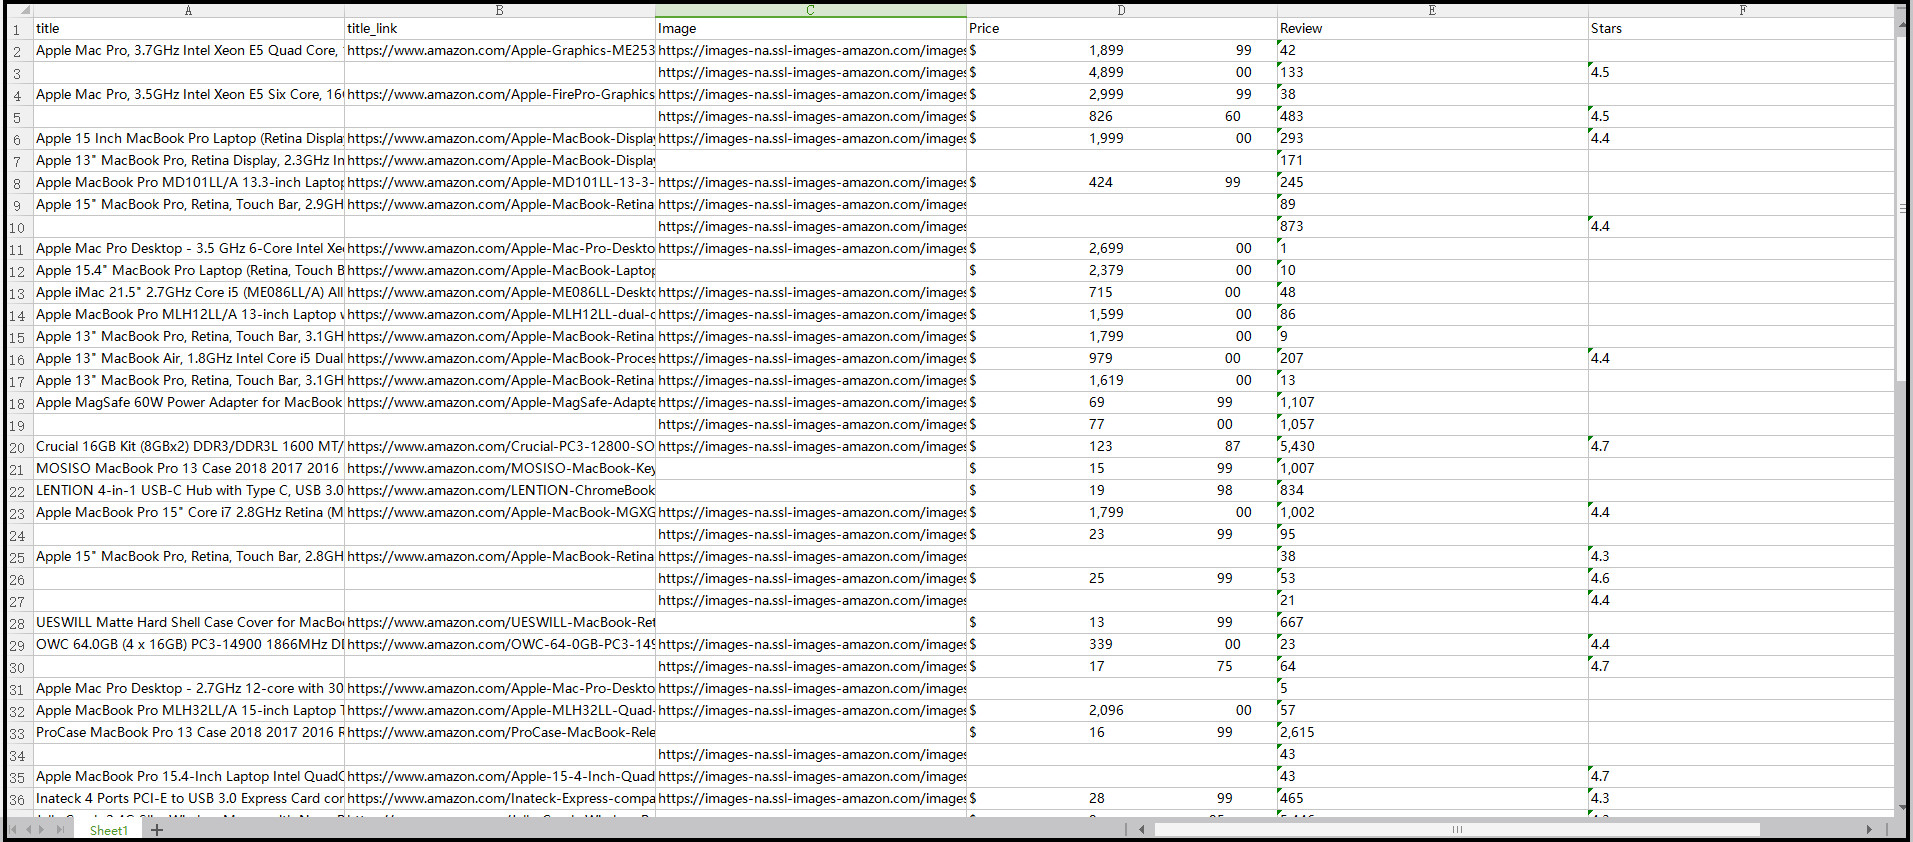Click the 'Stars' header cell
The width and height of the screenshot is (1913, 842).
(x=1742, y=29)
